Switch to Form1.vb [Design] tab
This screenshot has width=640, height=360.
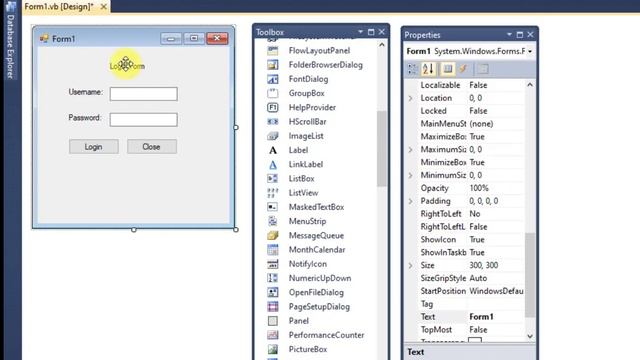59,7
